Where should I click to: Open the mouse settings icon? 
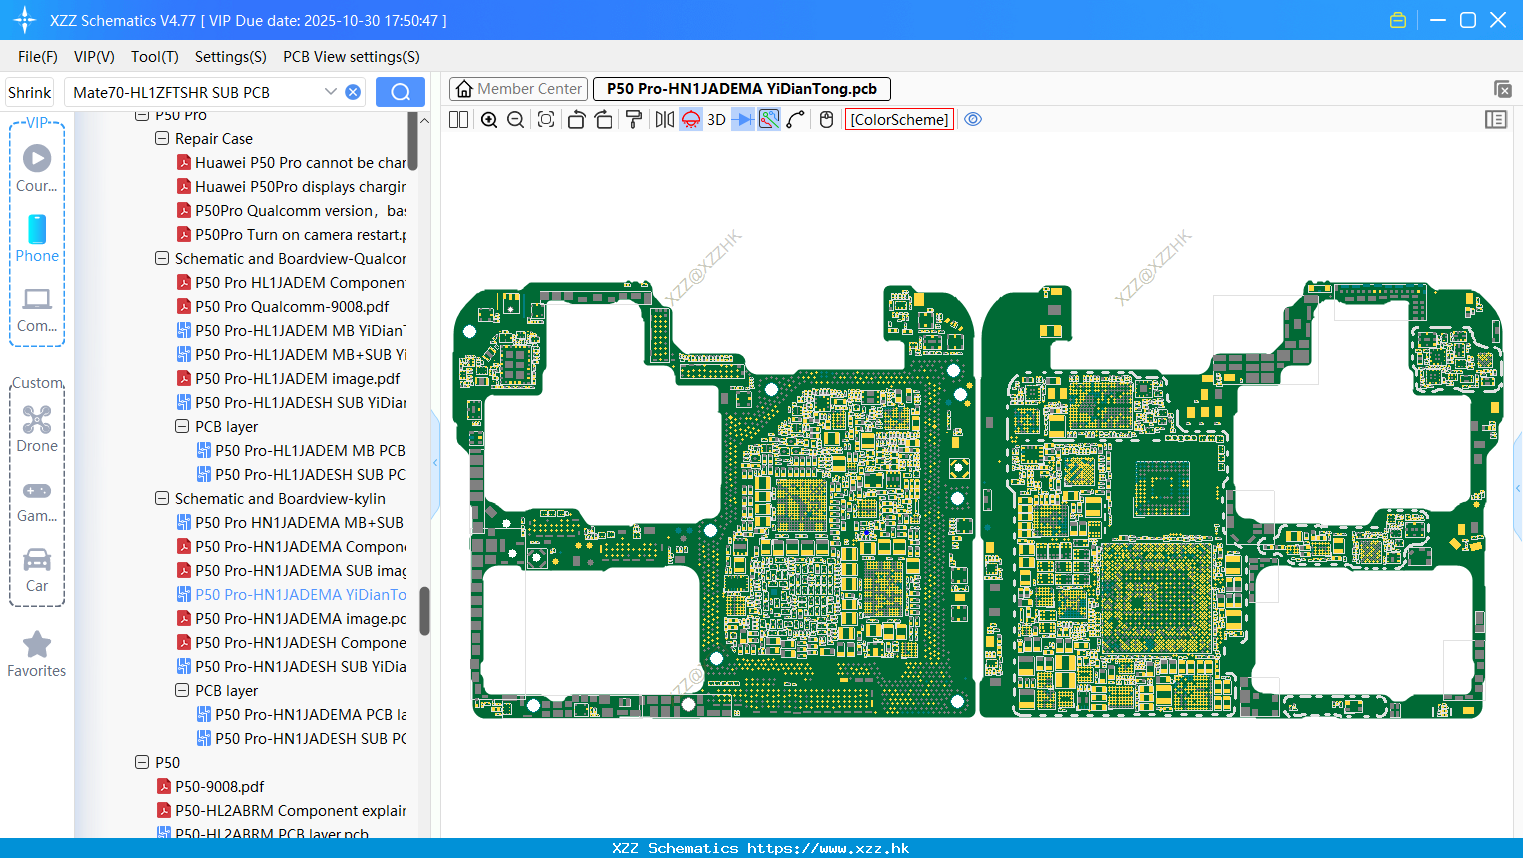(826, 120)
